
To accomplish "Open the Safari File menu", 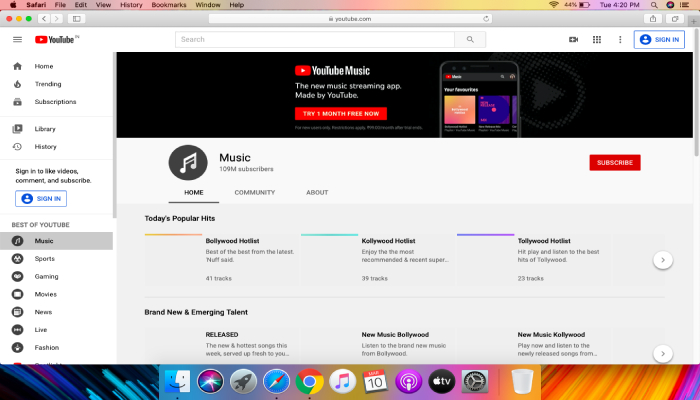I will click(60, 5).
